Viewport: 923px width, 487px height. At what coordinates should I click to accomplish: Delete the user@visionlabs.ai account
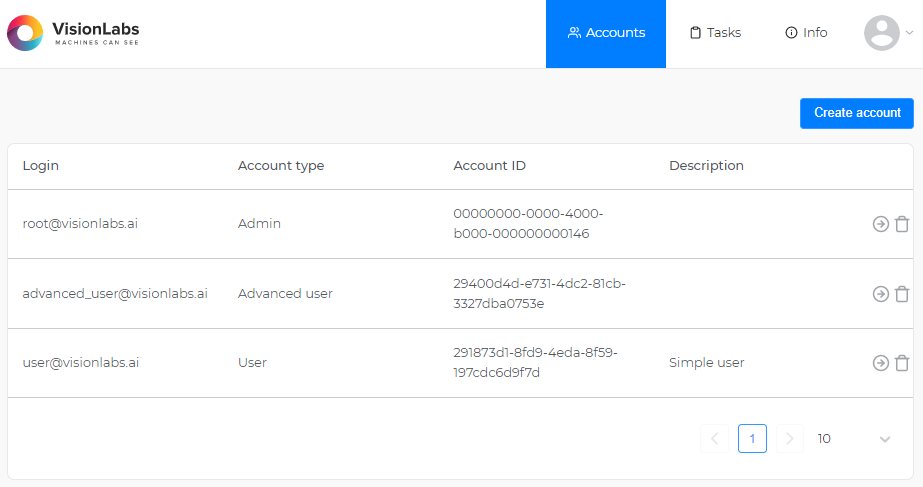[x=902, y=363]
